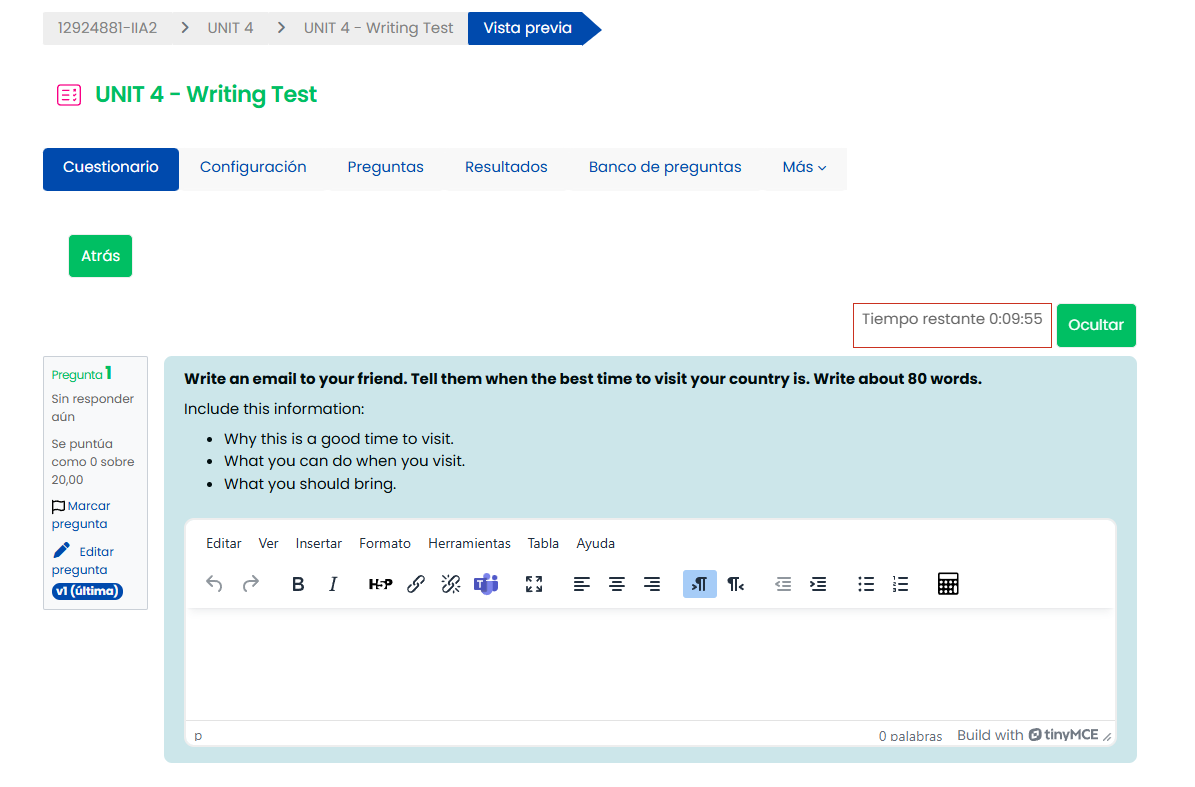Click the green Atrás button

pyautogui.click(x=101, y=256)
